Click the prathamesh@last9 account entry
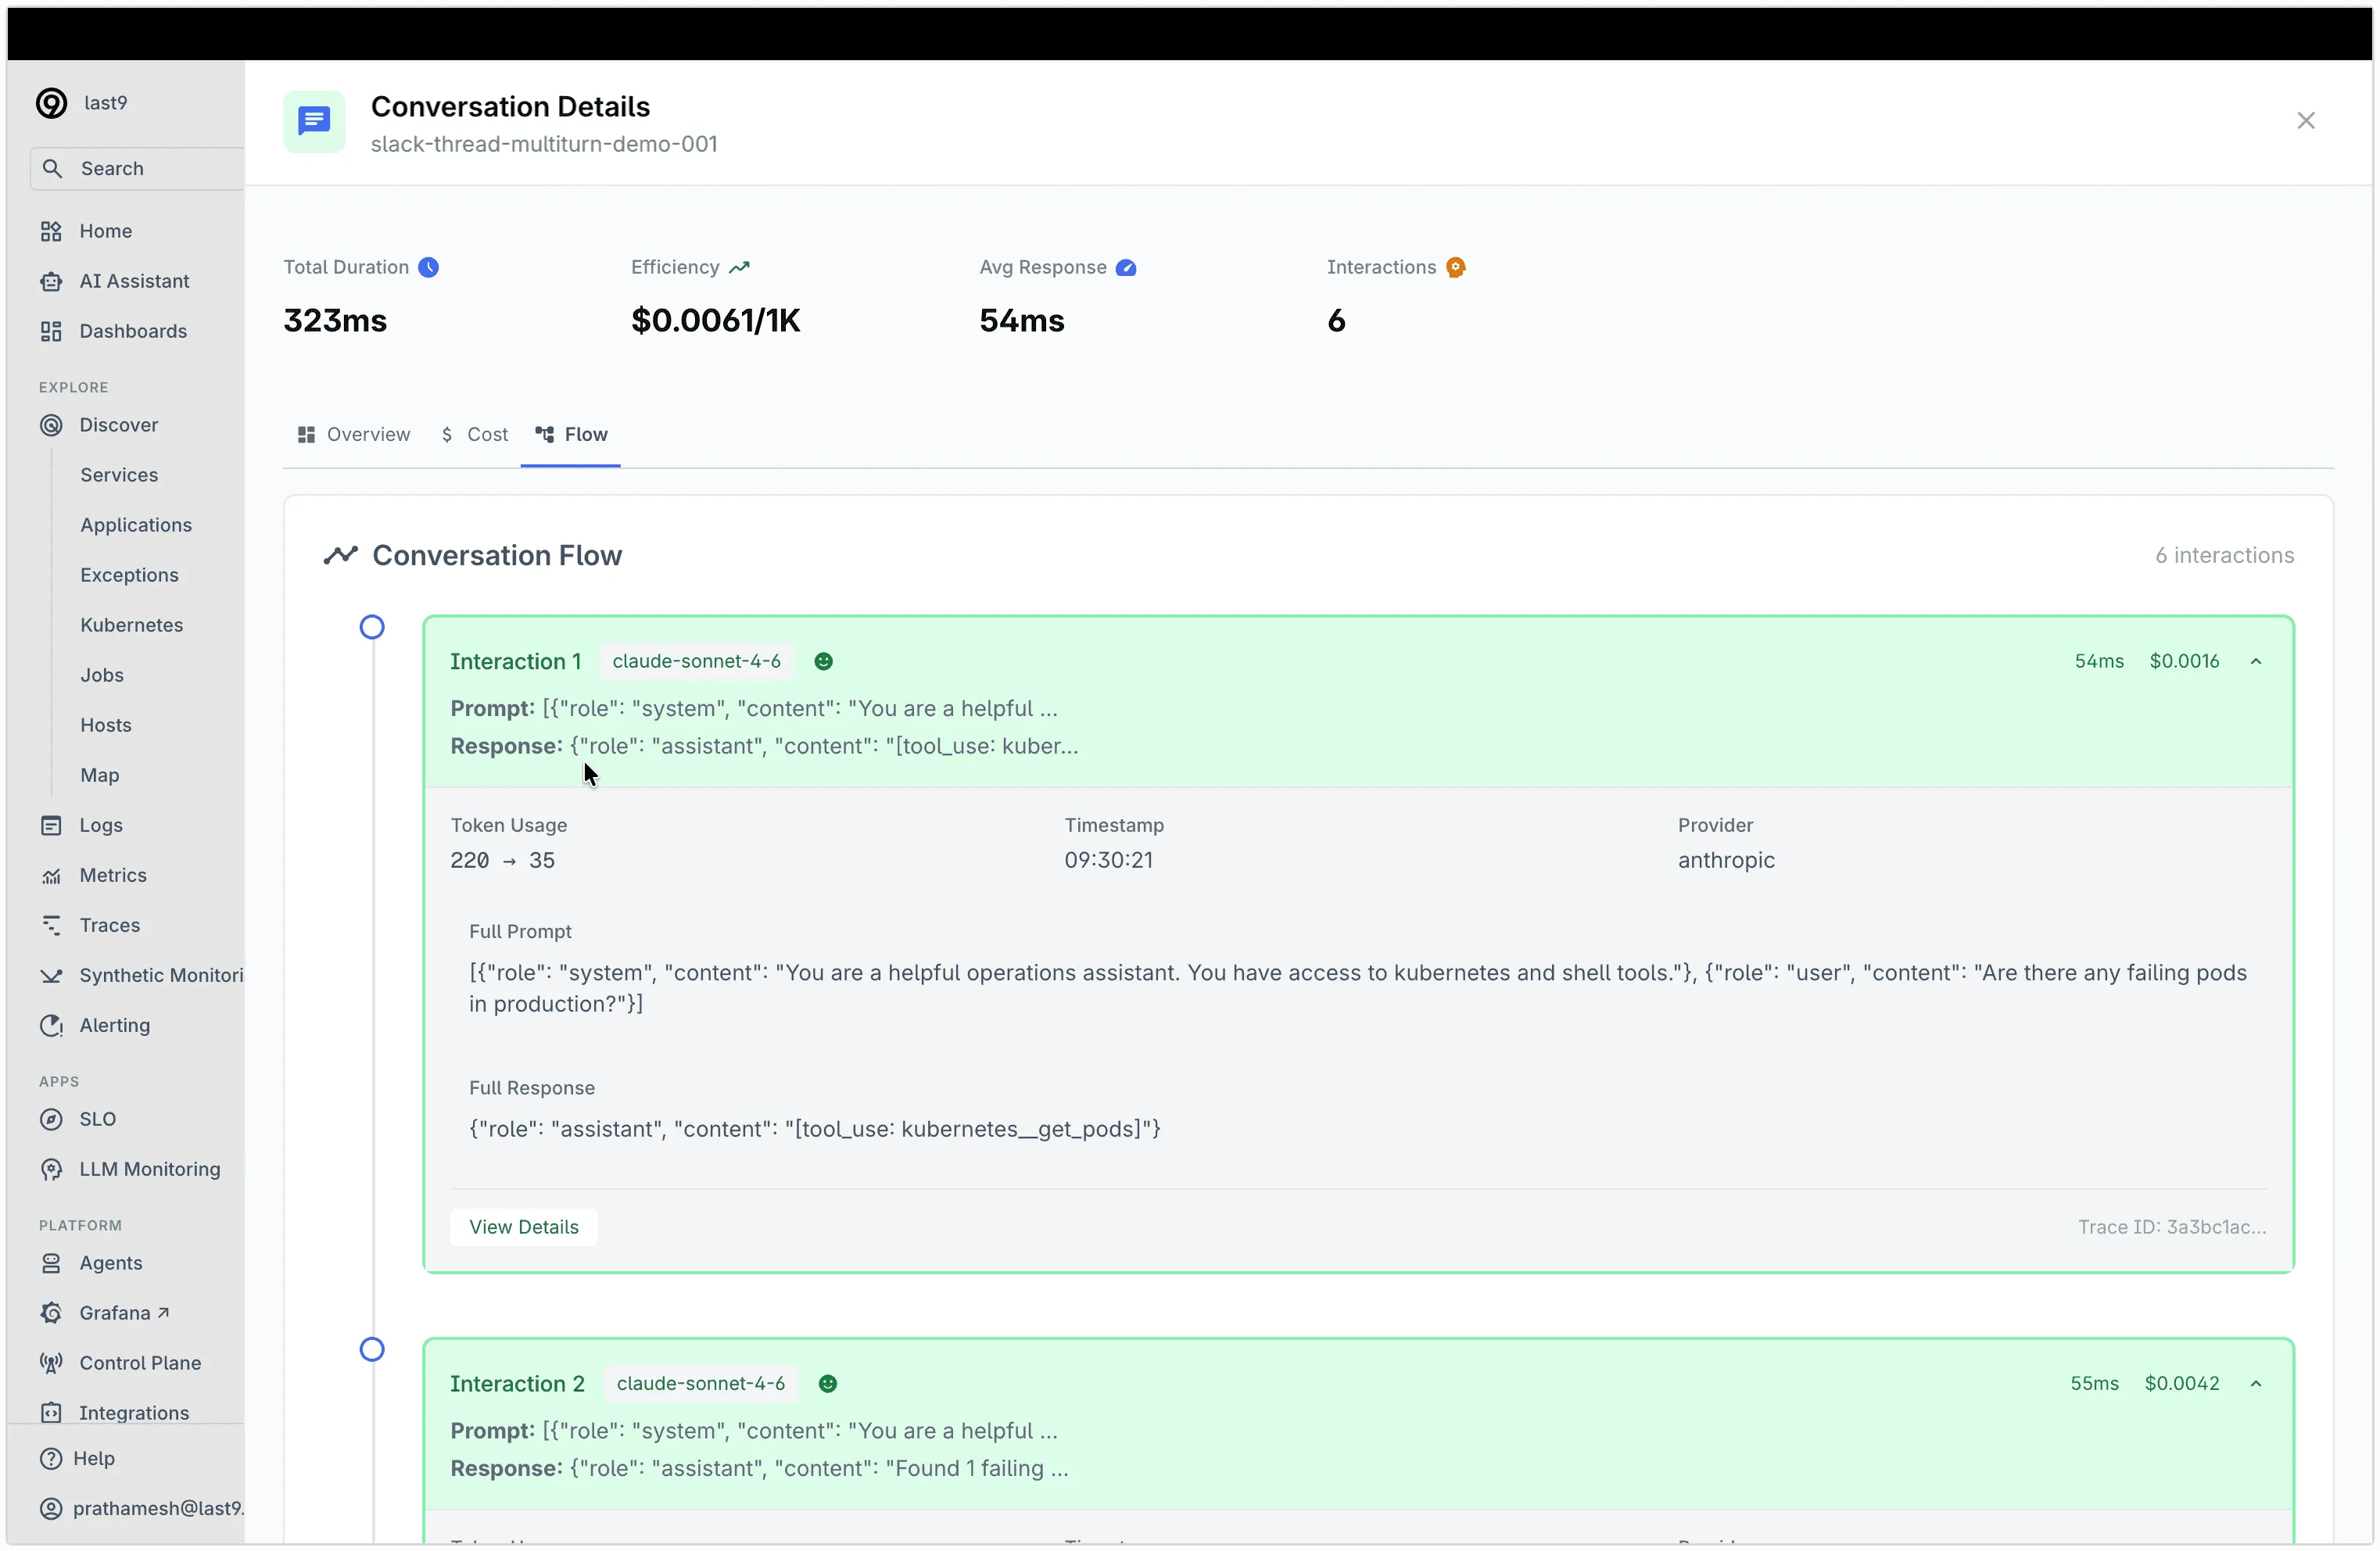This screenshot has width=2380, height=1551. [141, 1508]
